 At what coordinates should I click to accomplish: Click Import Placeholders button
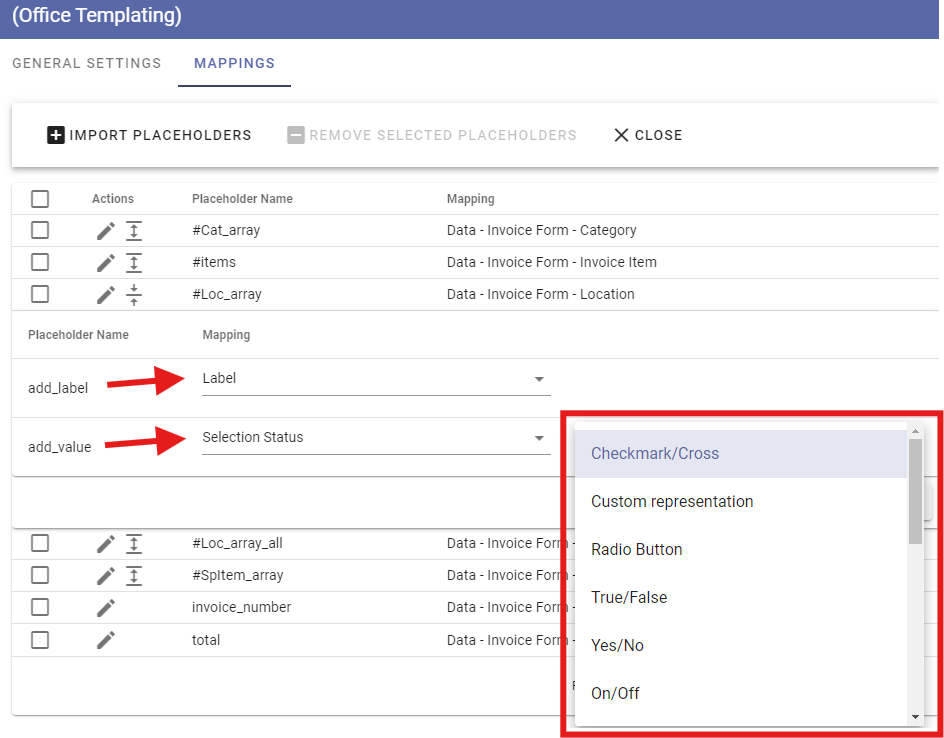149,135
